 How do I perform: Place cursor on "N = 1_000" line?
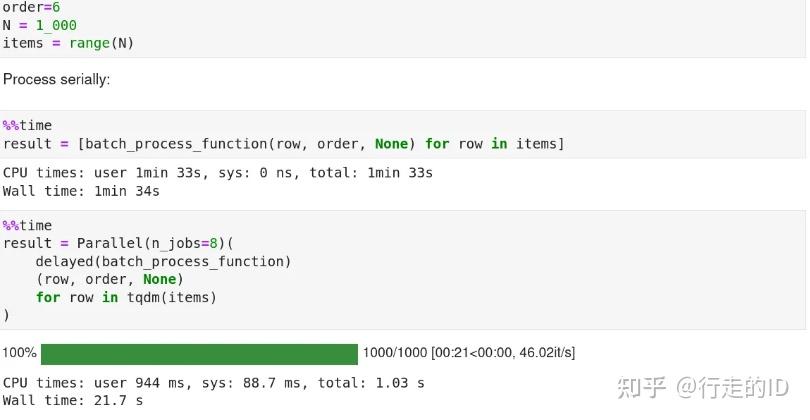pyautogui.click(x=40, y=25)
